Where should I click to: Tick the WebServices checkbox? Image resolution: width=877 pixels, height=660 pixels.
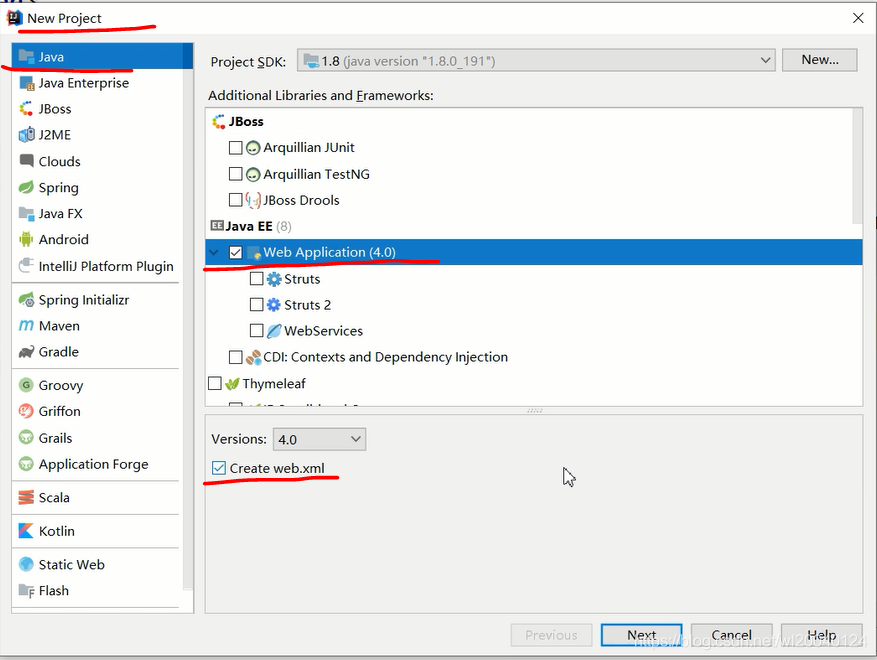pyautogui.click(x=256, y=331)
